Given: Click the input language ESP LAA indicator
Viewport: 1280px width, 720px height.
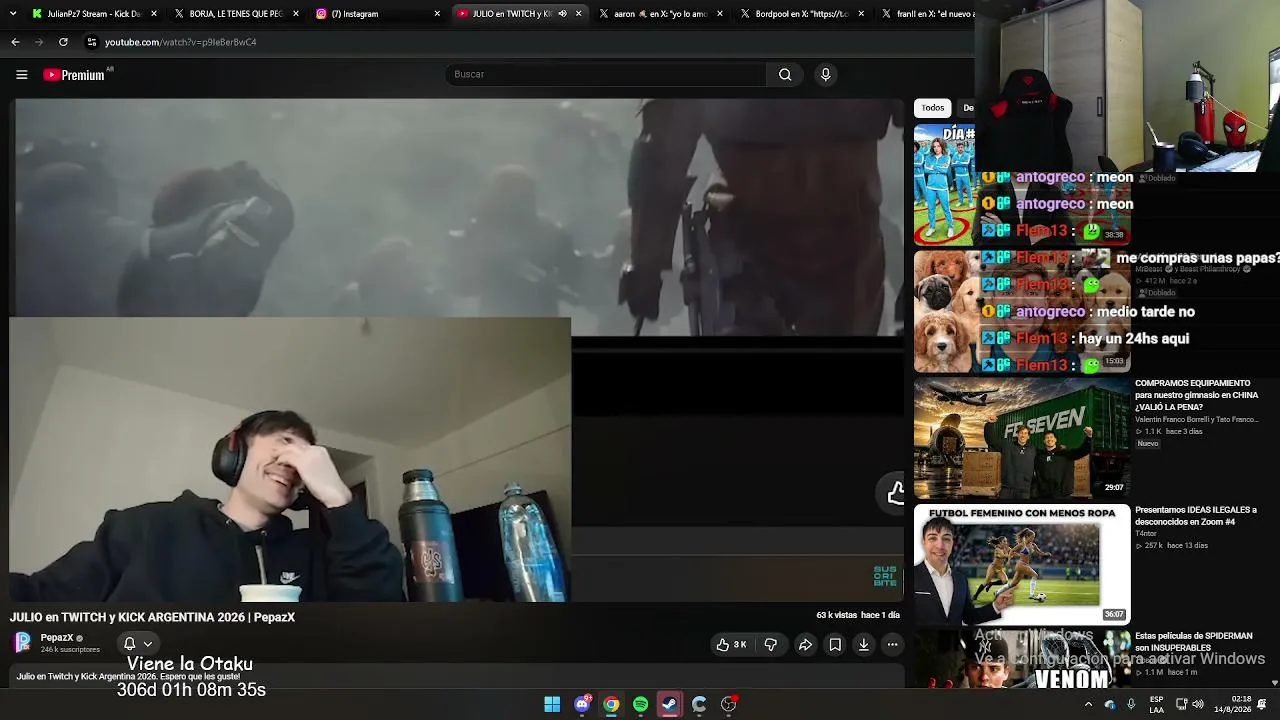Looking at the screenshot, I should coord(1156,704).
